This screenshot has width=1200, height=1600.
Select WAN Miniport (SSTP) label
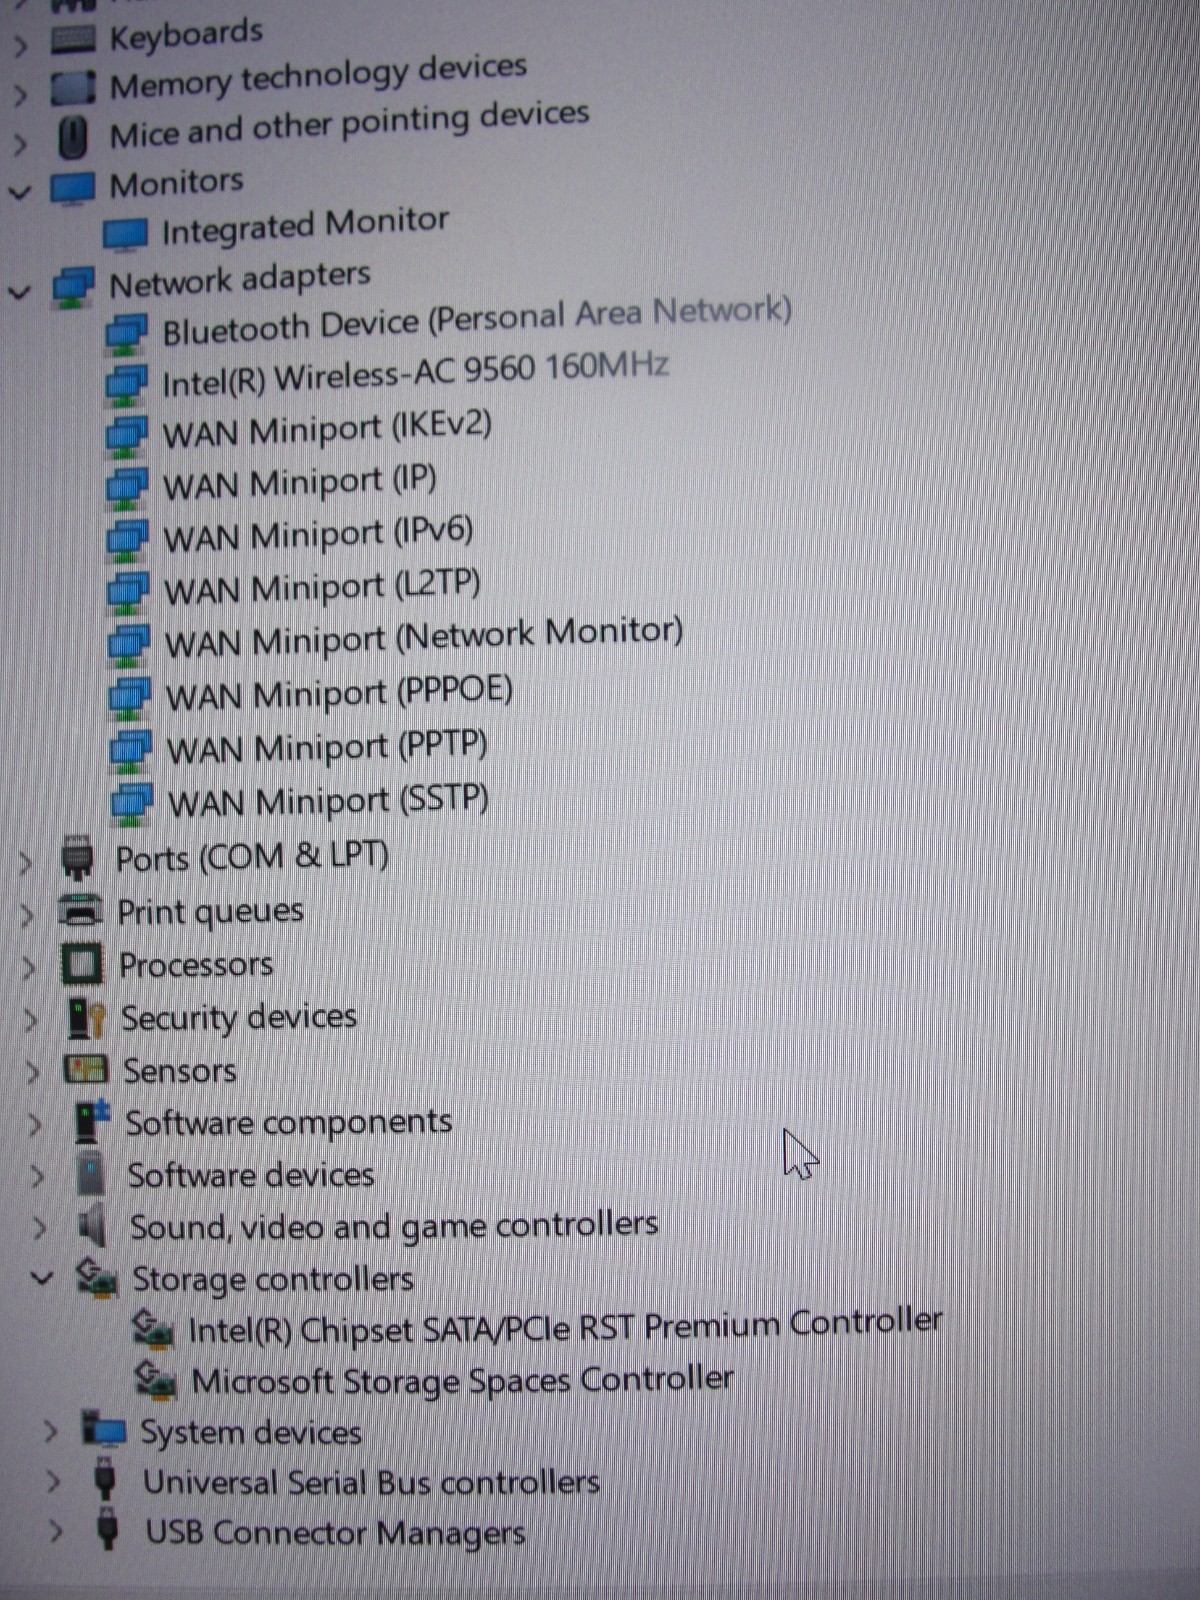[328, 802]
